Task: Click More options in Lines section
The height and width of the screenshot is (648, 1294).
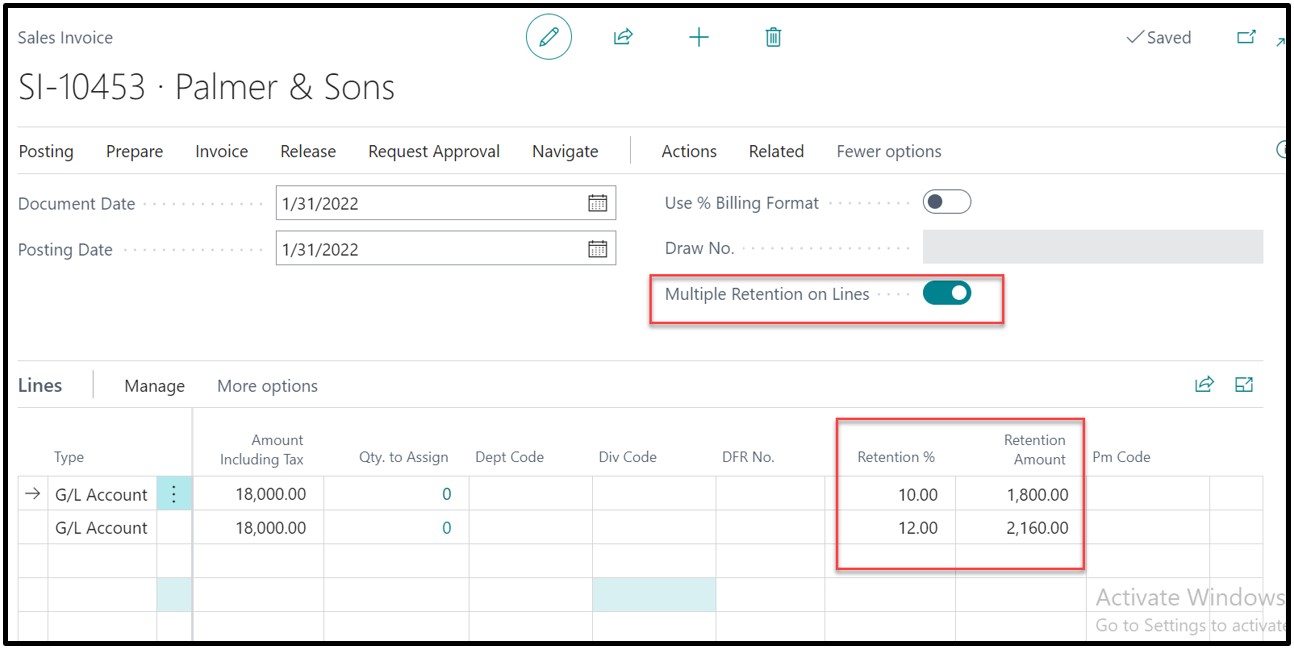Action: 267,386
